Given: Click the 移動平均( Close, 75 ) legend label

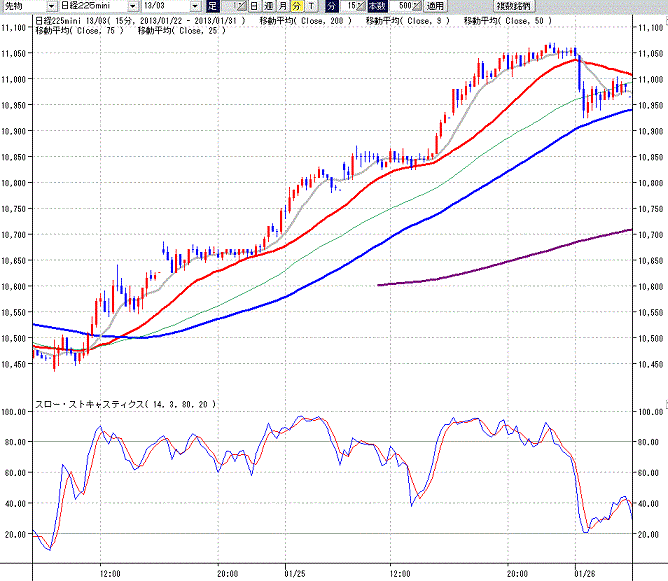Looking at the screenshot, I should 80,31.
